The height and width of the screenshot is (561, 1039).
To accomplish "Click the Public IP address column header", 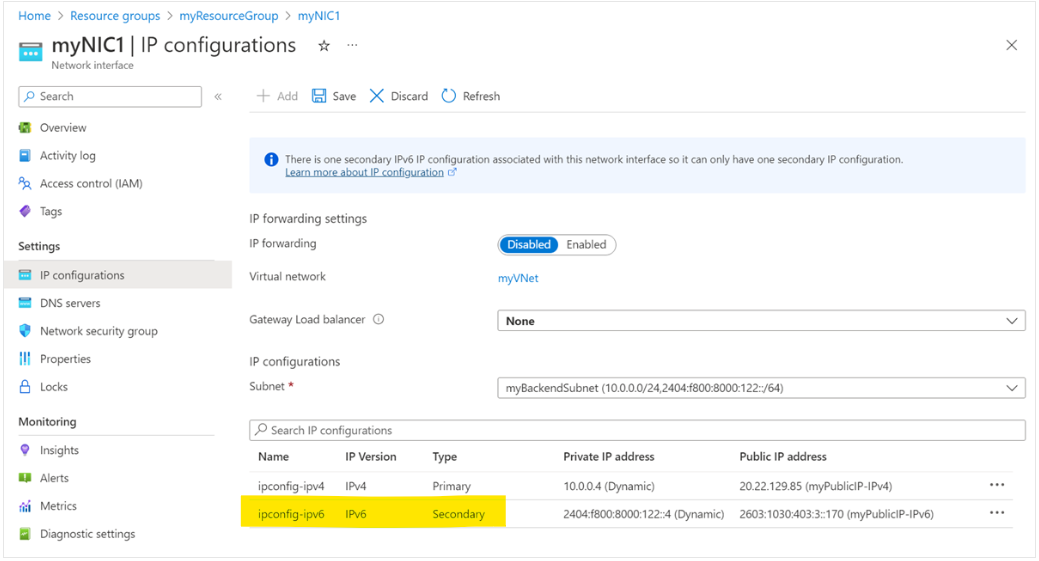I will tap(783, 457).
